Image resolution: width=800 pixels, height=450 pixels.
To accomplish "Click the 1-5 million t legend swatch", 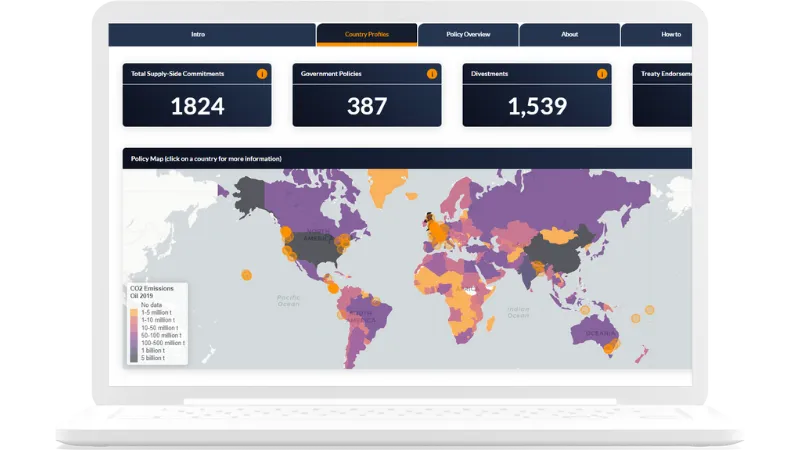I will [x=131, y=311].
